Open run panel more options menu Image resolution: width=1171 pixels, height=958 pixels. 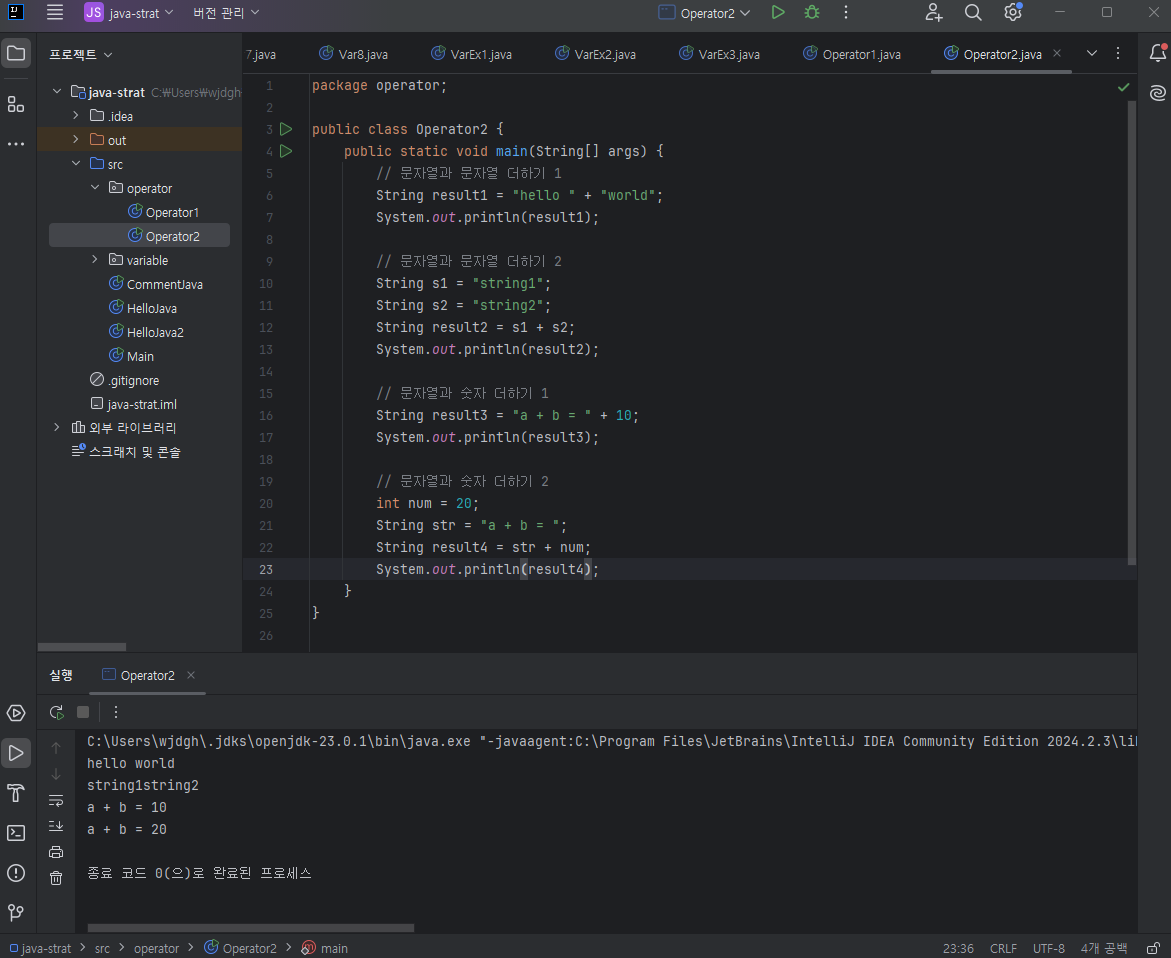point(116,712)
